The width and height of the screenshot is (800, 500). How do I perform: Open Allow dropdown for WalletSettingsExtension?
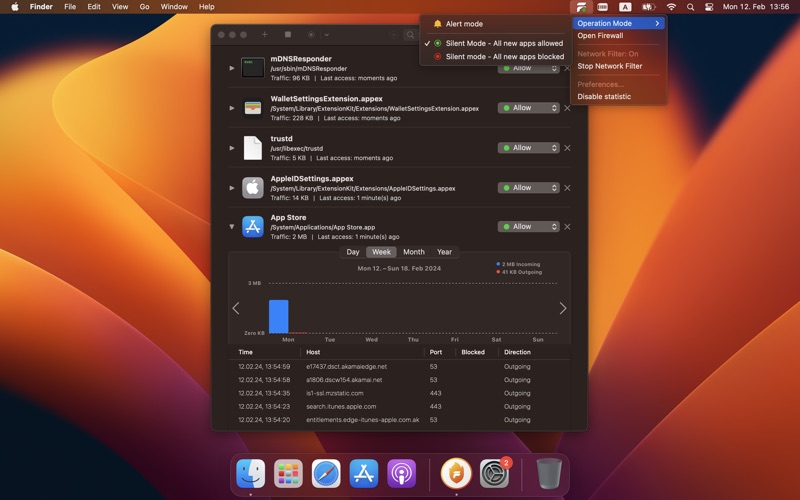[529, 108]
